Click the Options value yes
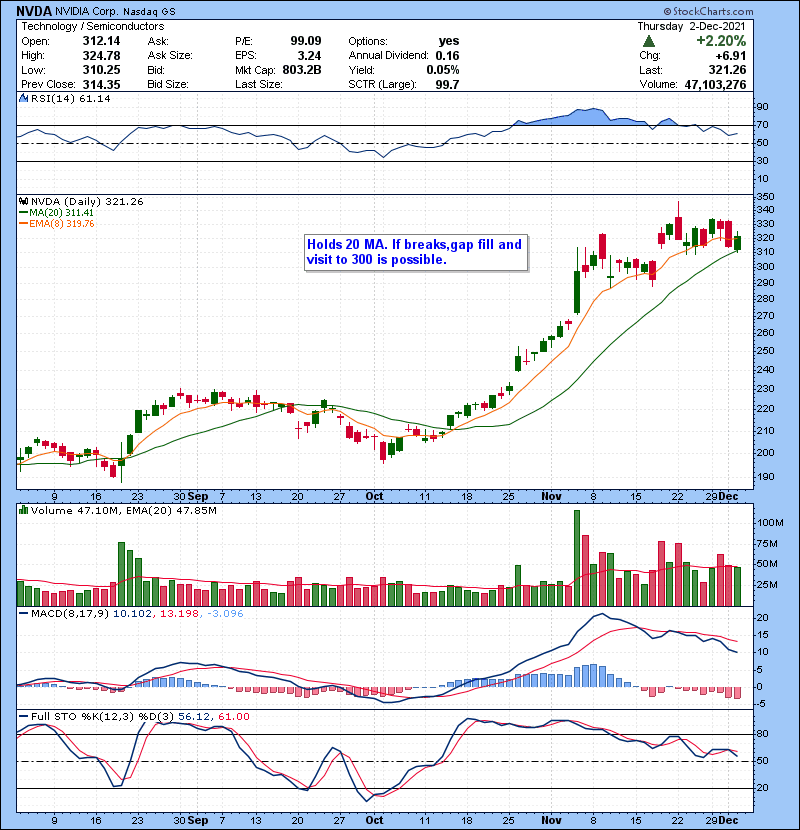This screenshot has width=800, height=830. pyautogui.click(x=448, y=41)
